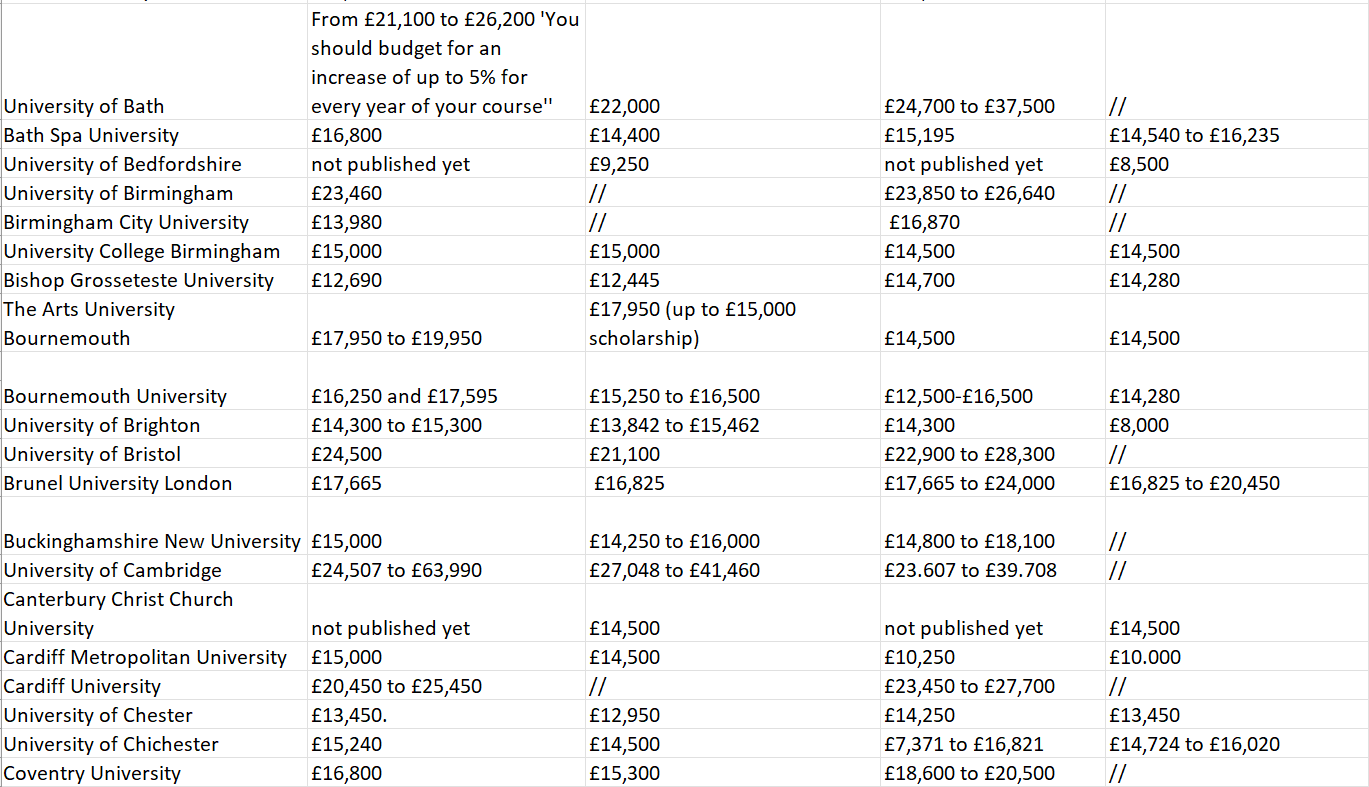The width and height of the screenshot is (1369, 787).
Task: Select Bishop Grosseteste University's £12,445 cell
Action: [x=624, y=280]
